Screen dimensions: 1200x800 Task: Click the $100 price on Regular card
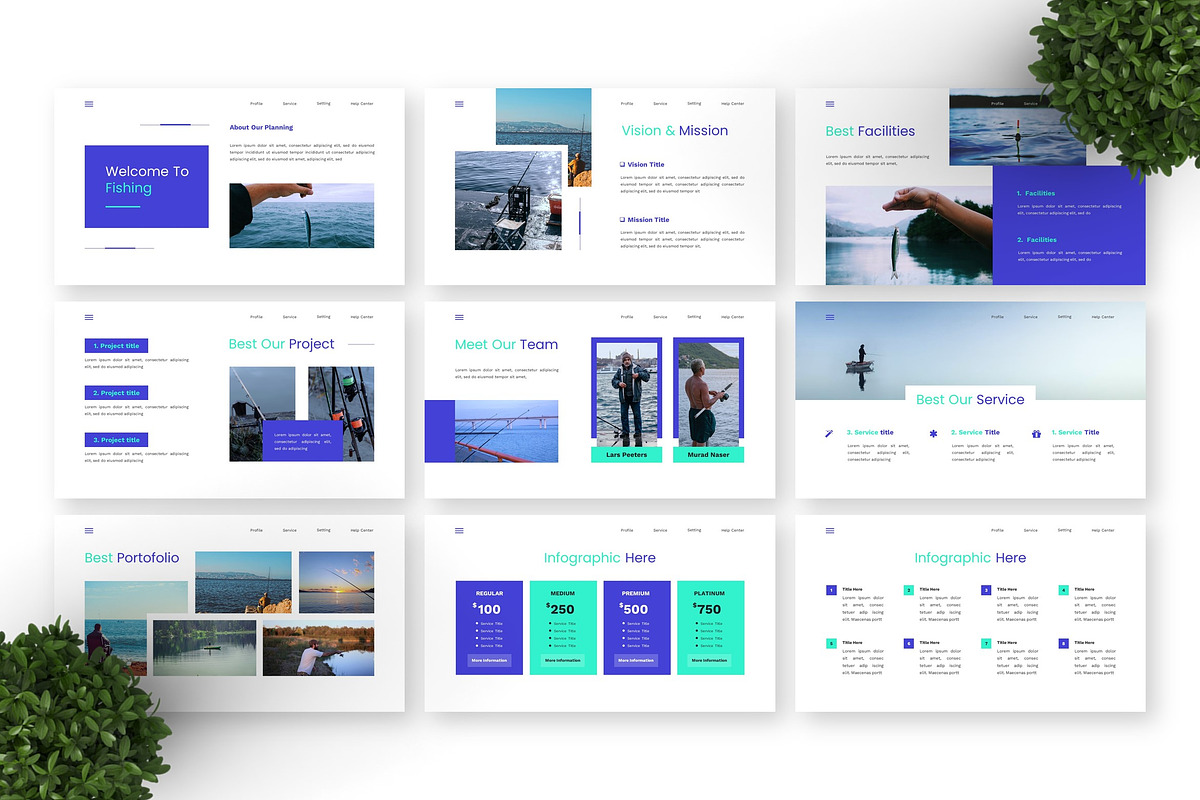(x=487, y=609)
